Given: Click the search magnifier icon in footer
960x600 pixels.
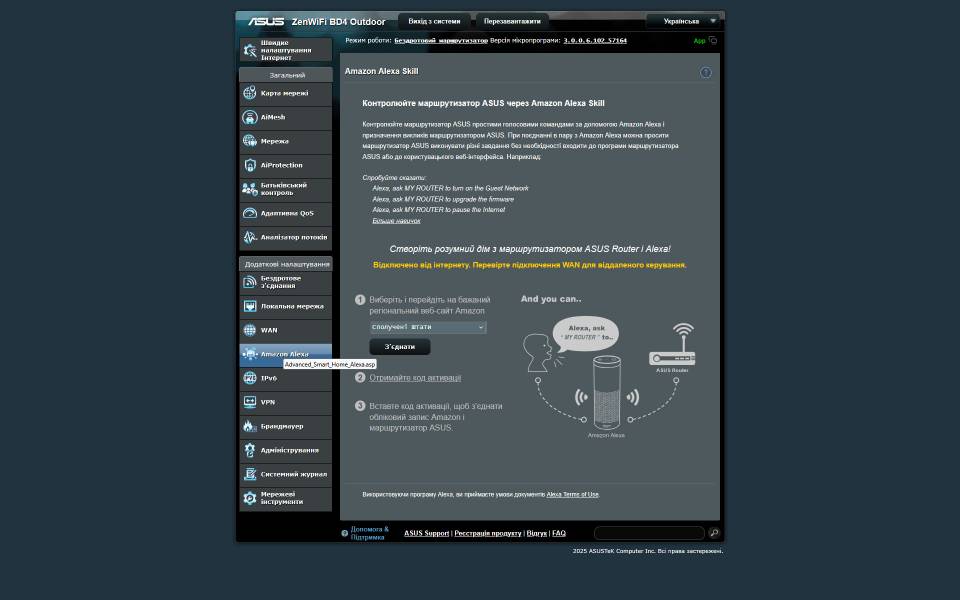Looking at the screenshot, I should tap(713, 533).
